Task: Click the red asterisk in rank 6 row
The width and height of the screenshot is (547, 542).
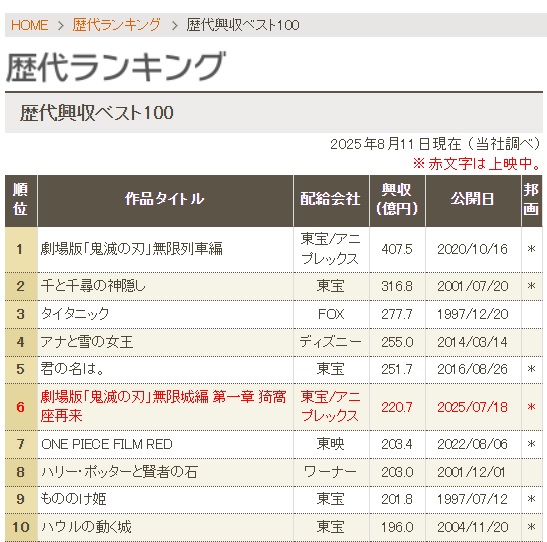Action: pos(532,407)
